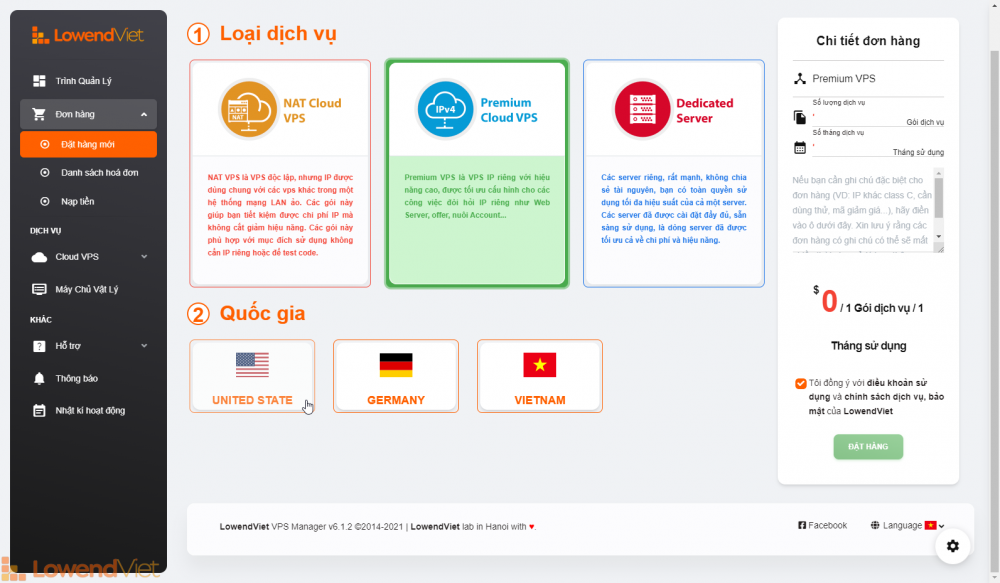Screen dimensions: 1000x583
Task: Click the Hỗ trợ question mark icon
Action: pos(39,346)
